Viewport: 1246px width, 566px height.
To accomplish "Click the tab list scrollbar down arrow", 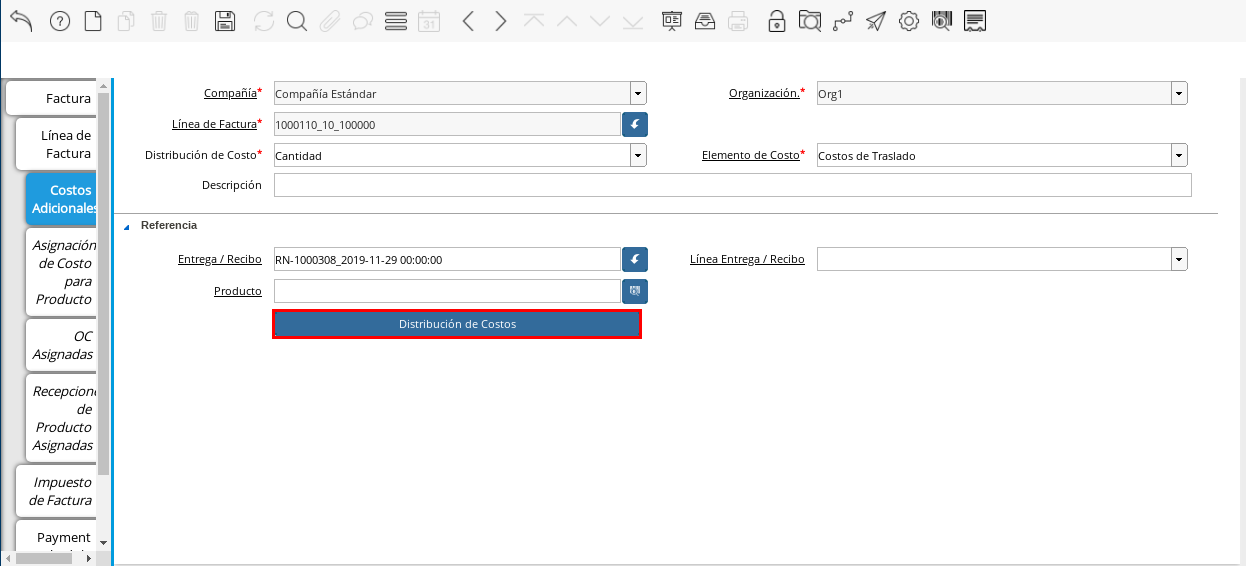I will (103, 541).
